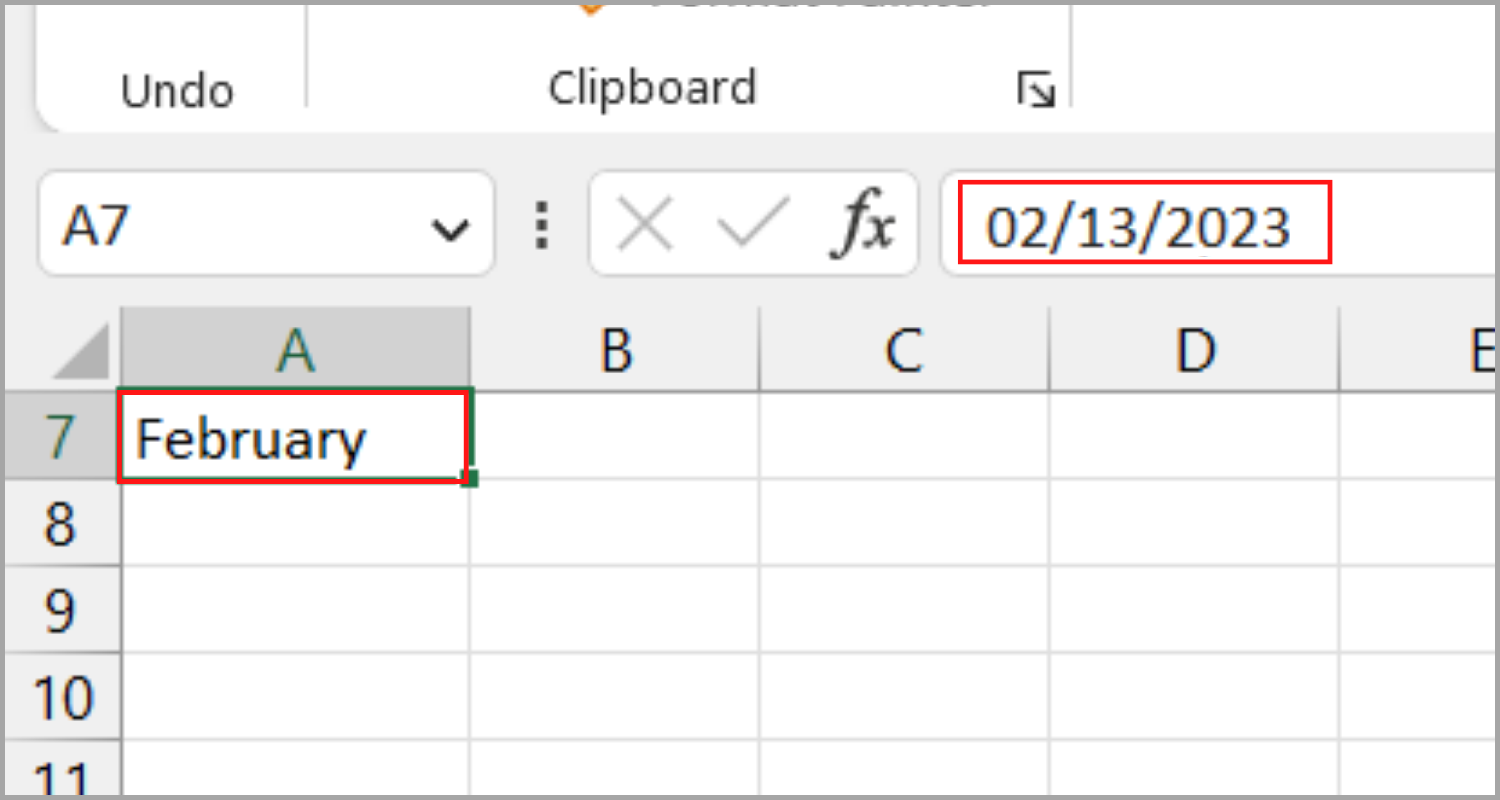The height and width of the screenshot is (800, 1500).
Task: Select column C header
Action: click(x=903, y=348)
